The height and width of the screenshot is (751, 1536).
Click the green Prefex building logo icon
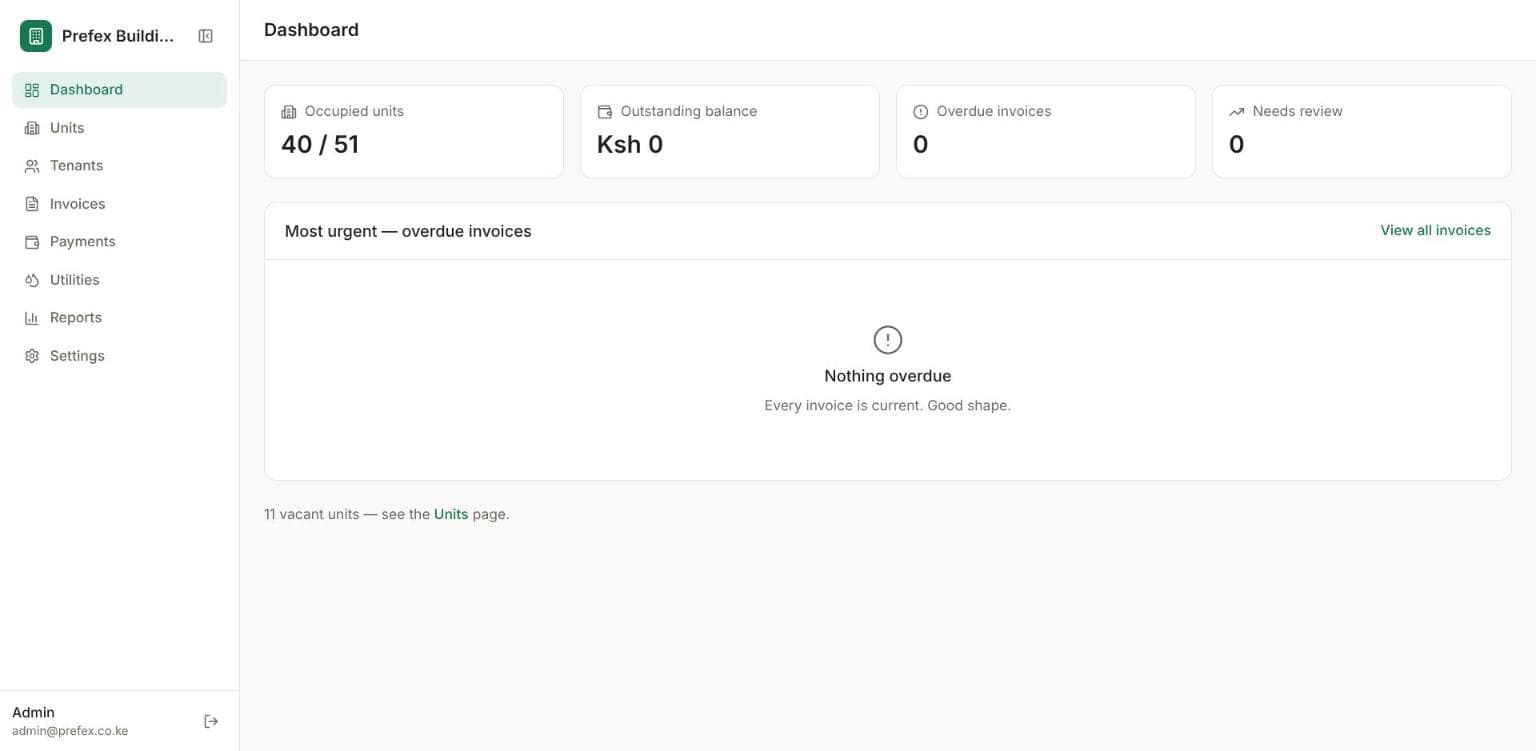point(36,36)
